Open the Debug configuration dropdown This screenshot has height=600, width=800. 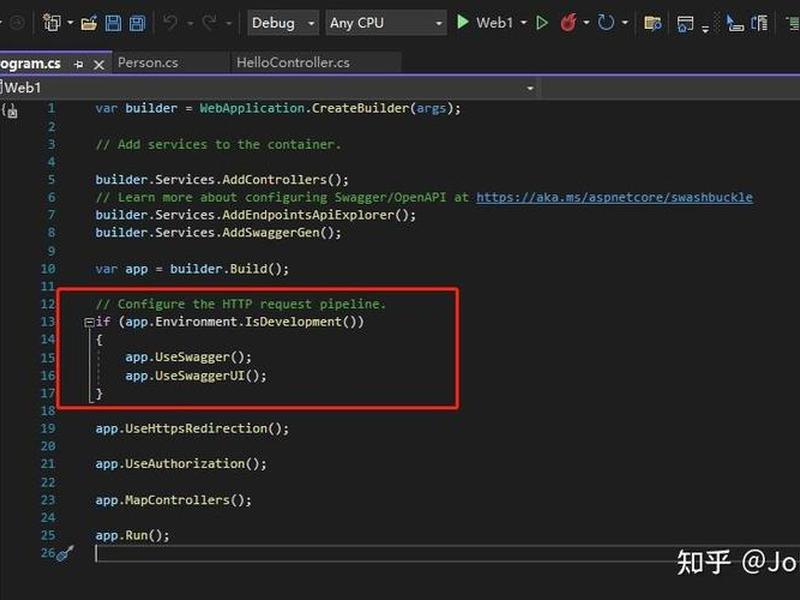[x=283, y=23]
